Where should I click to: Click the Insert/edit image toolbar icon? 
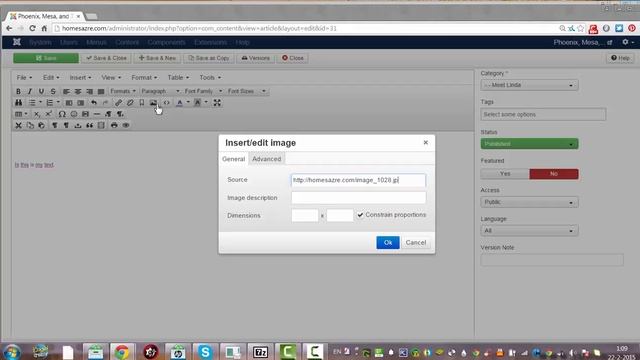pos(153,103)
